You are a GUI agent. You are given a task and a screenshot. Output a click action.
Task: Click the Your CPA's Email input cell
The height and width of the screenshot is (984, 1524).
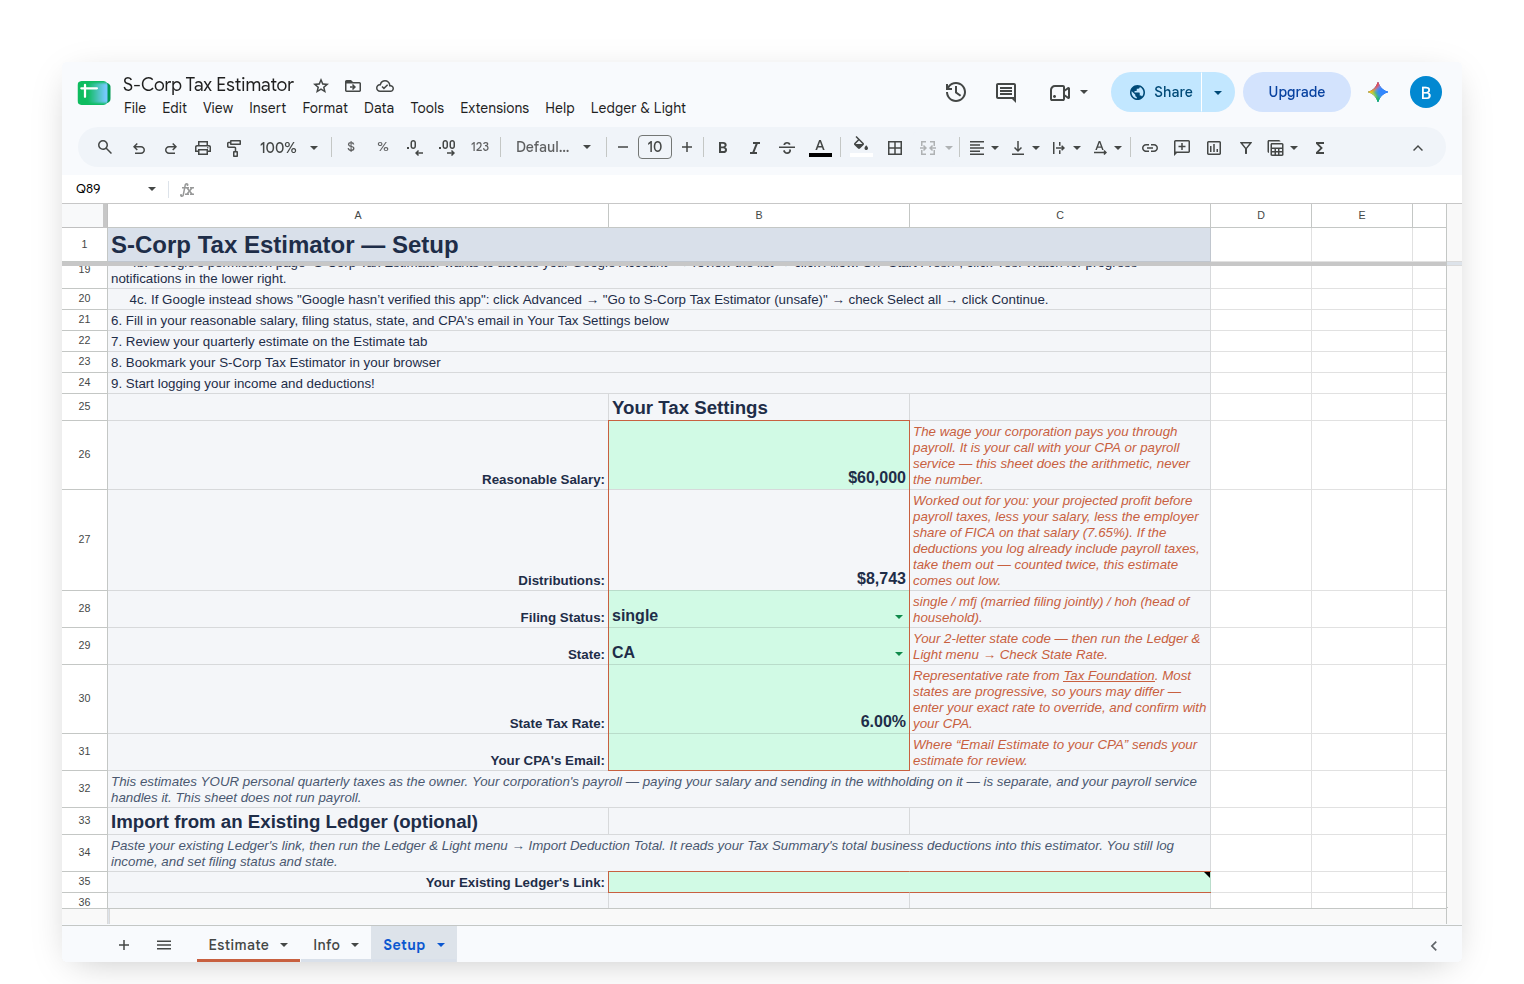coord(759,752)
